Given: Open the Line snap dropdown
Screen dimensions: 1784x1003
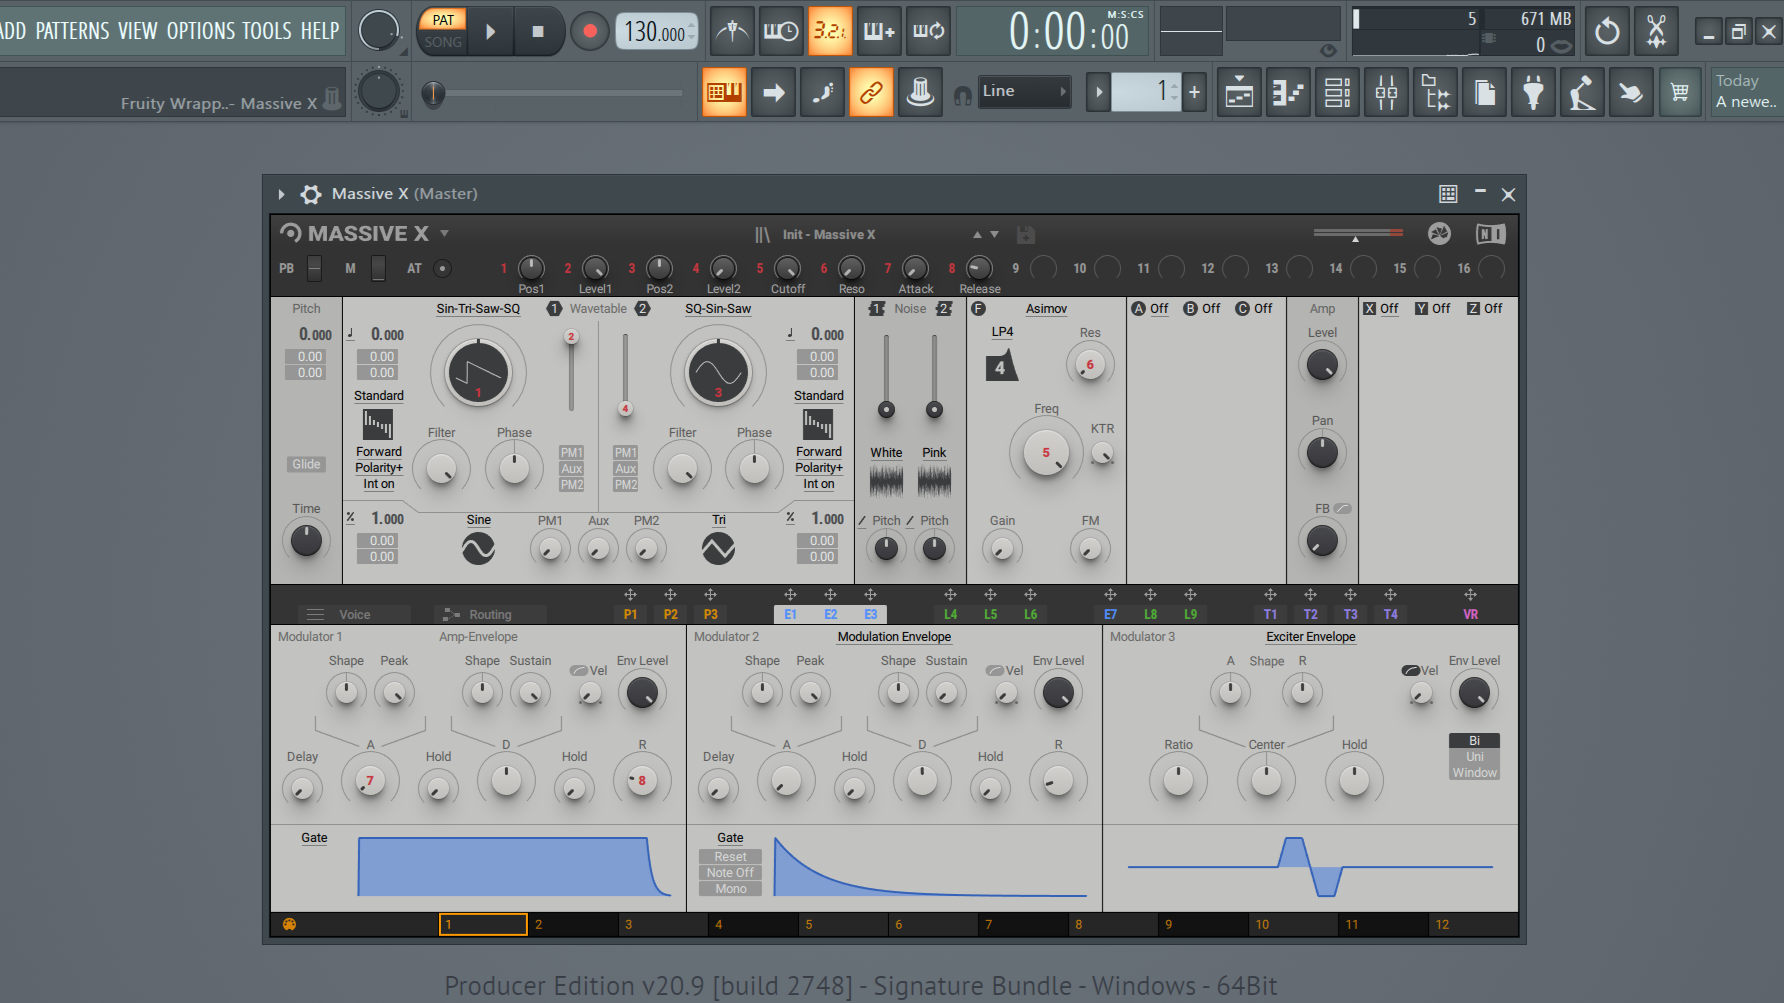Looking at the screenshot, I should 1023,92.
